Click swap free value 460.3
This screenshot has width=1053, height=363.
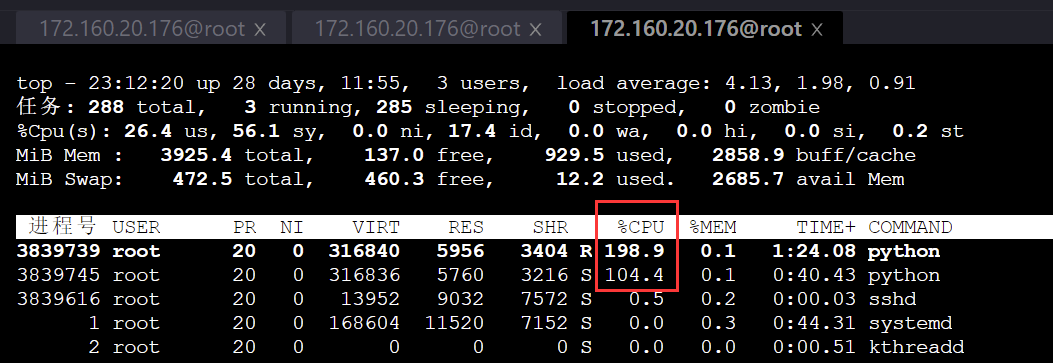(394, 180)
